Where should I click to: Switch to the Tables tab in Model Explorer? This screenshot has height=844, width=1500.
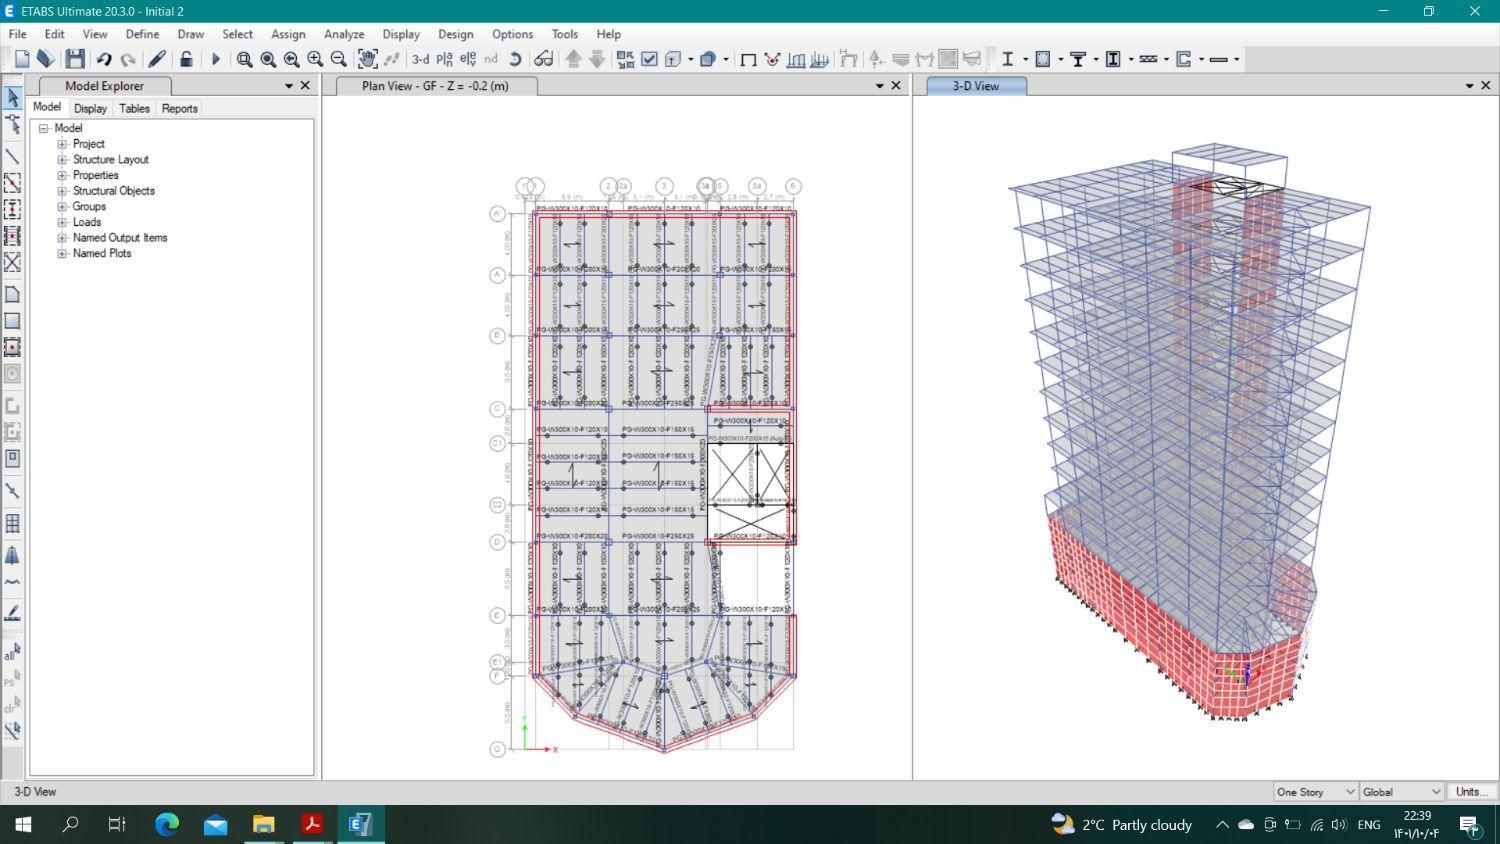(x=134, y=108)
